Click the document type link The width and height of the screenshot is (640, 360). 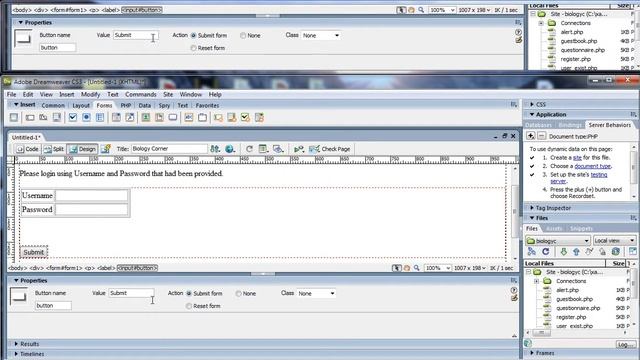[593, 166]
